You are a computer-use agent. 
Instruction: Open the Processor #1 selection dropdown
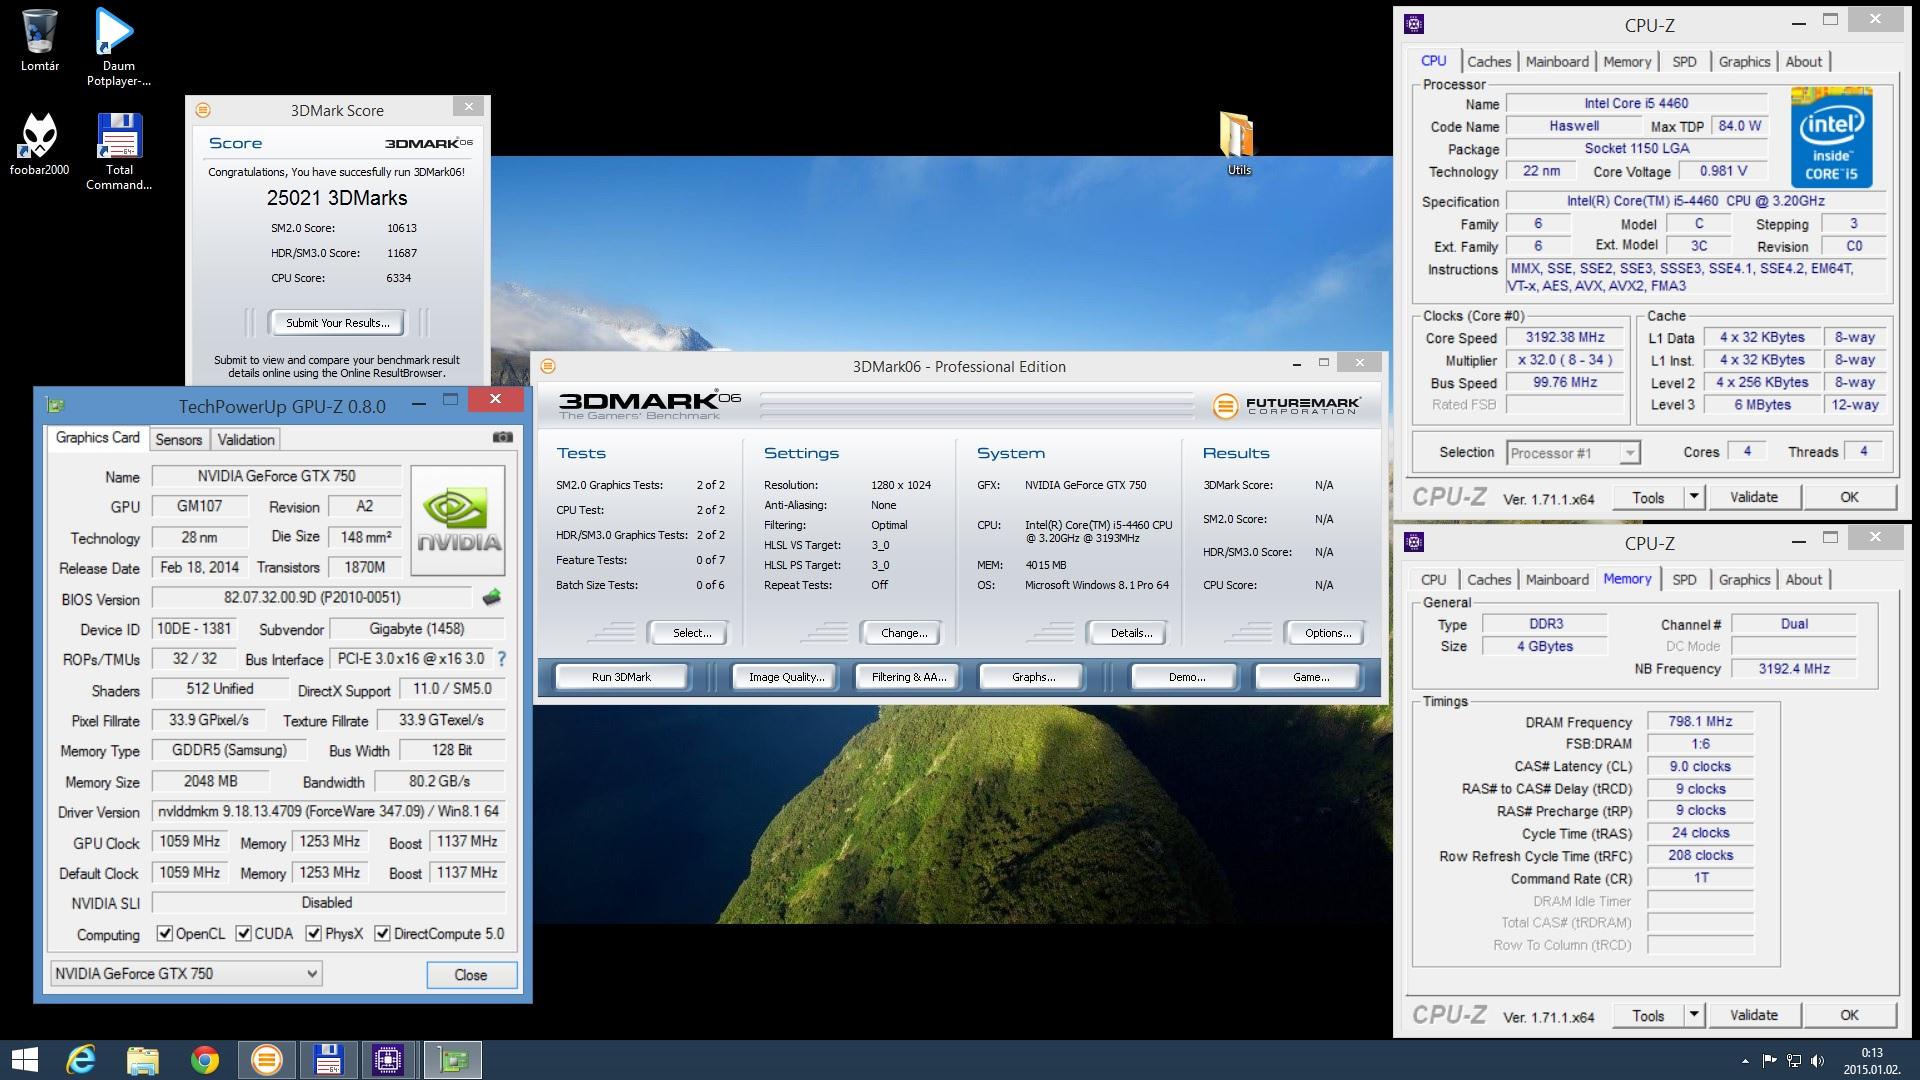tap(1629, 453)
